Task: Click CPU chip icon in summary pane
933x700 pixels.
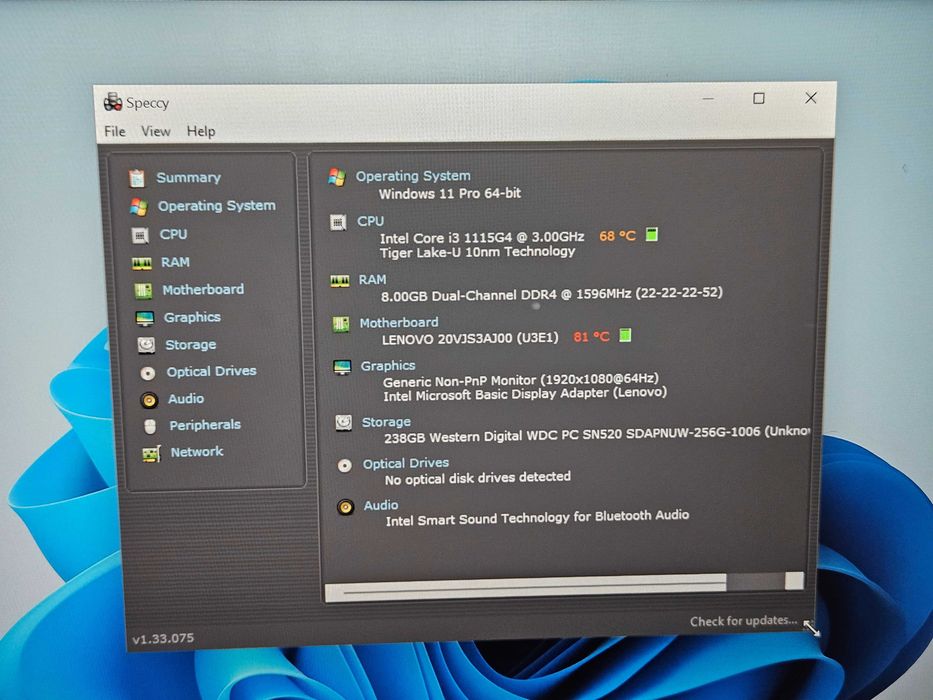Action: coord(338,223)
